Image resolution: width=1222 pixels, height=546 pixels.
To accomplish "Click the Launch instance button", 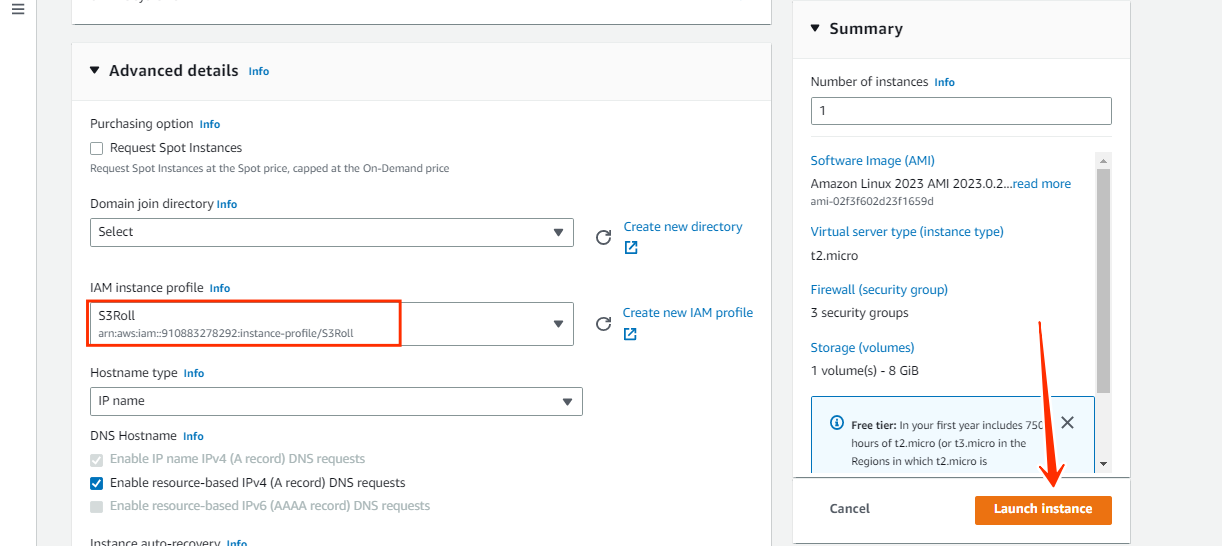I will pos(1043,509).
